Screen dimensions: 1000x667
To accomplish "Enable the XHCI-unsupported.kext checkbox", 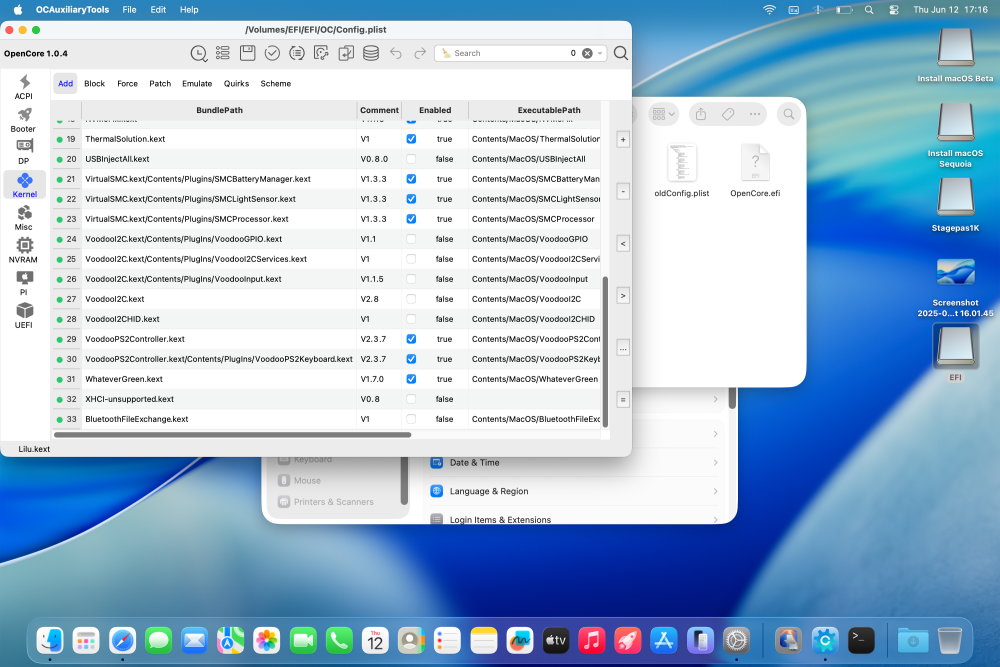I will tap(411, 399).
